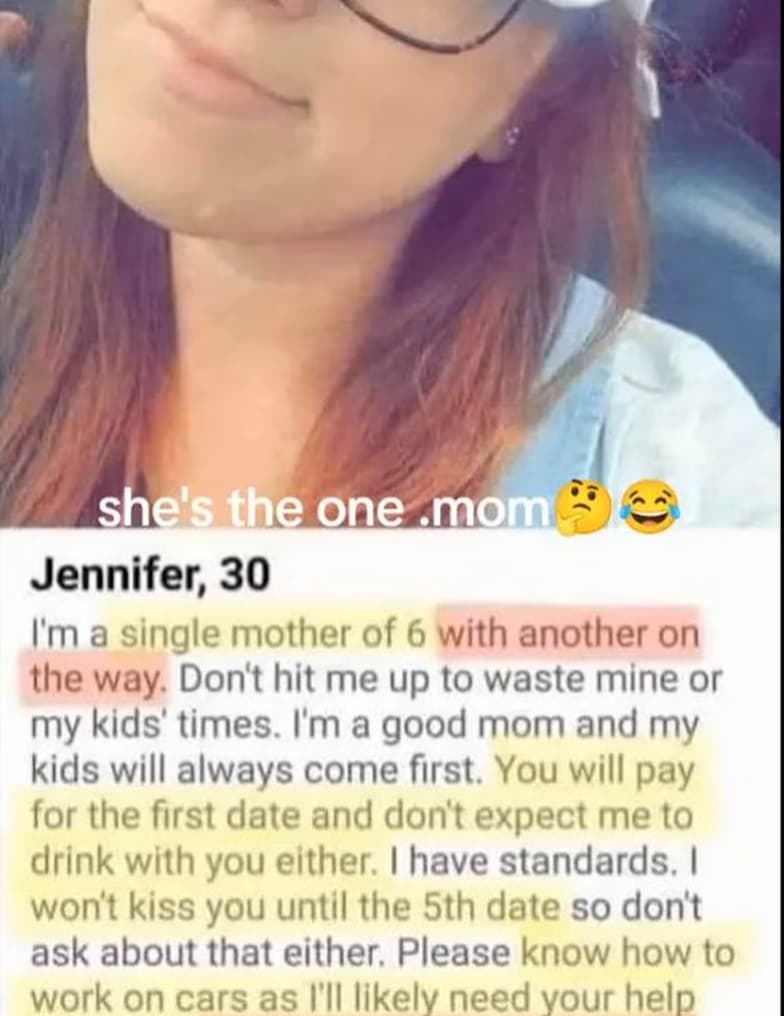Select "kids will always come first." sentence

click(x=258, y=771)
